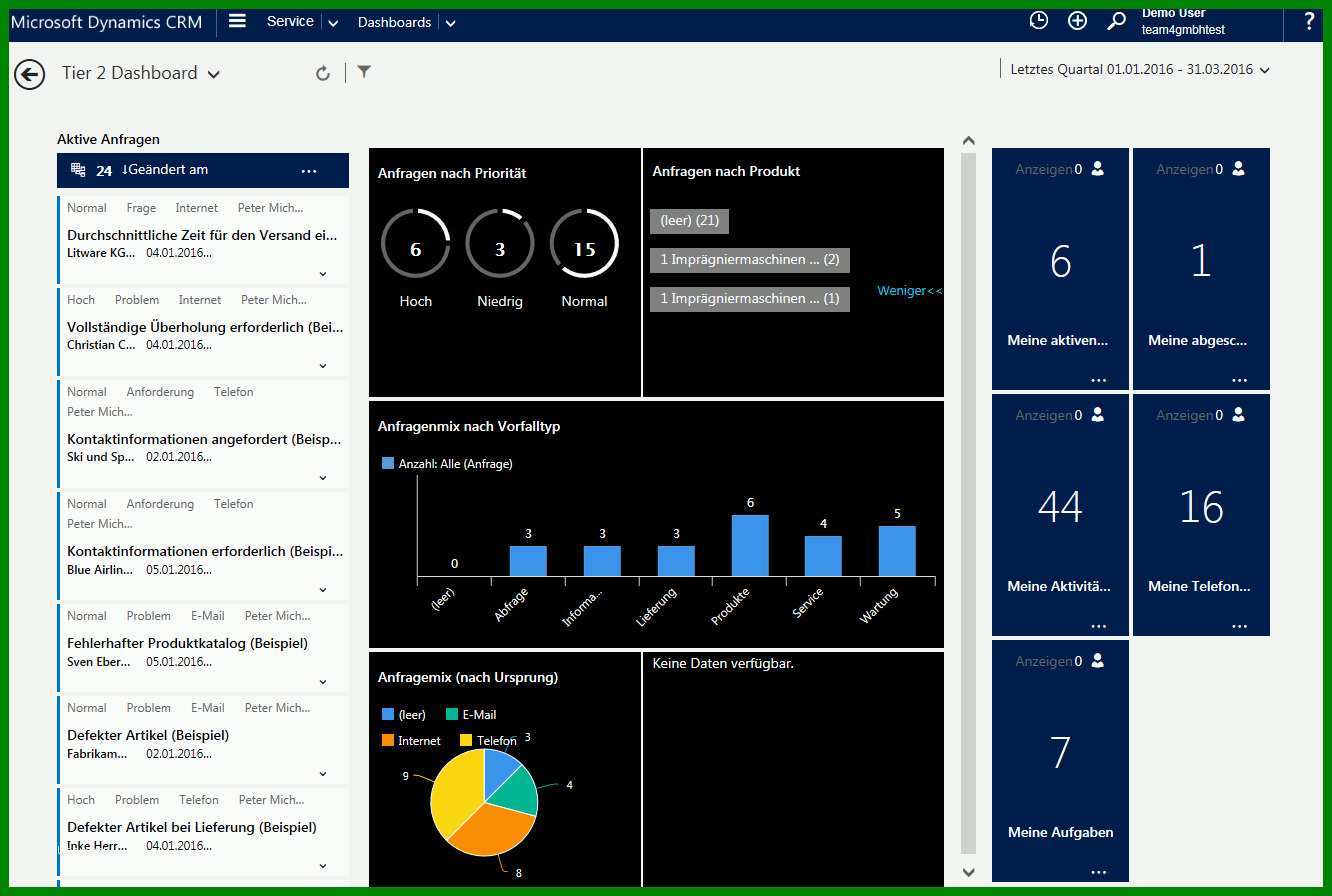Open Kontaktinformationen erforderlich case
The height and width of the screenshot is (896, 1332).
(204, 551)
